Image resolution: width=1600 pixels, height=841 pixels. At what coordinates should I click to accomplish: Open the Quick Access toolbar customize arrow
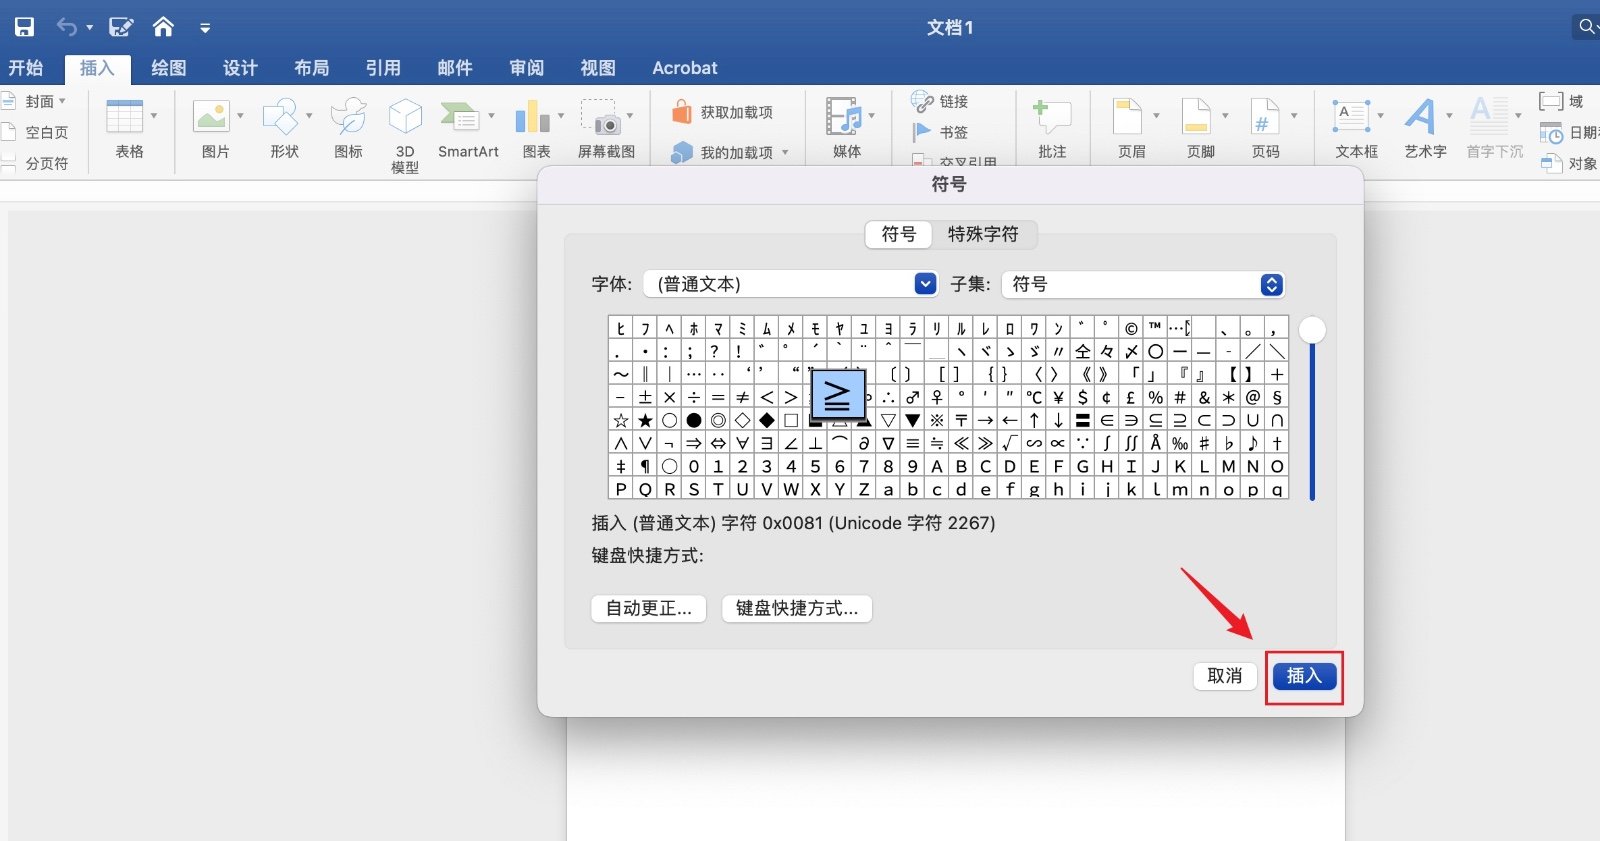[205, 28]
